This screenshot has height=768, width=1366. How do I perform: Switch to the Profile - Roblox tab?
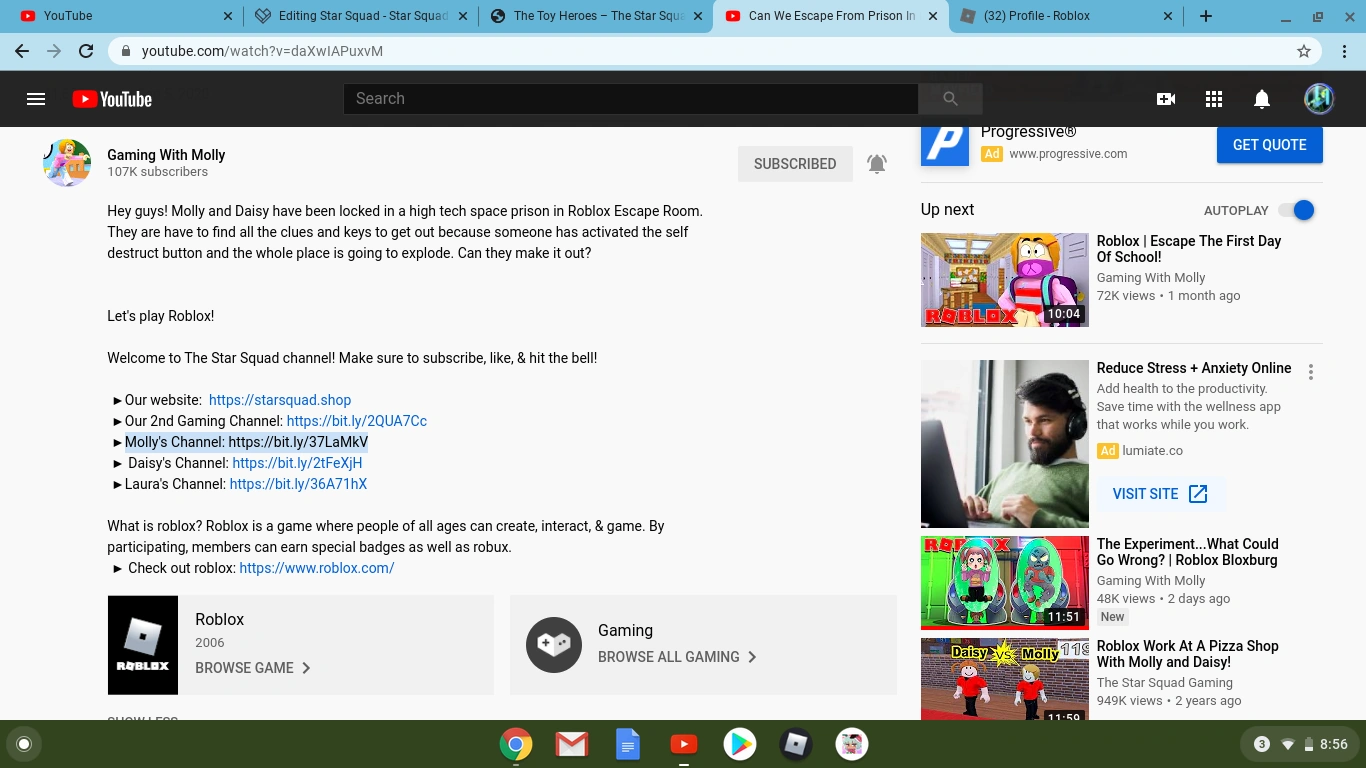(1068, 16)
